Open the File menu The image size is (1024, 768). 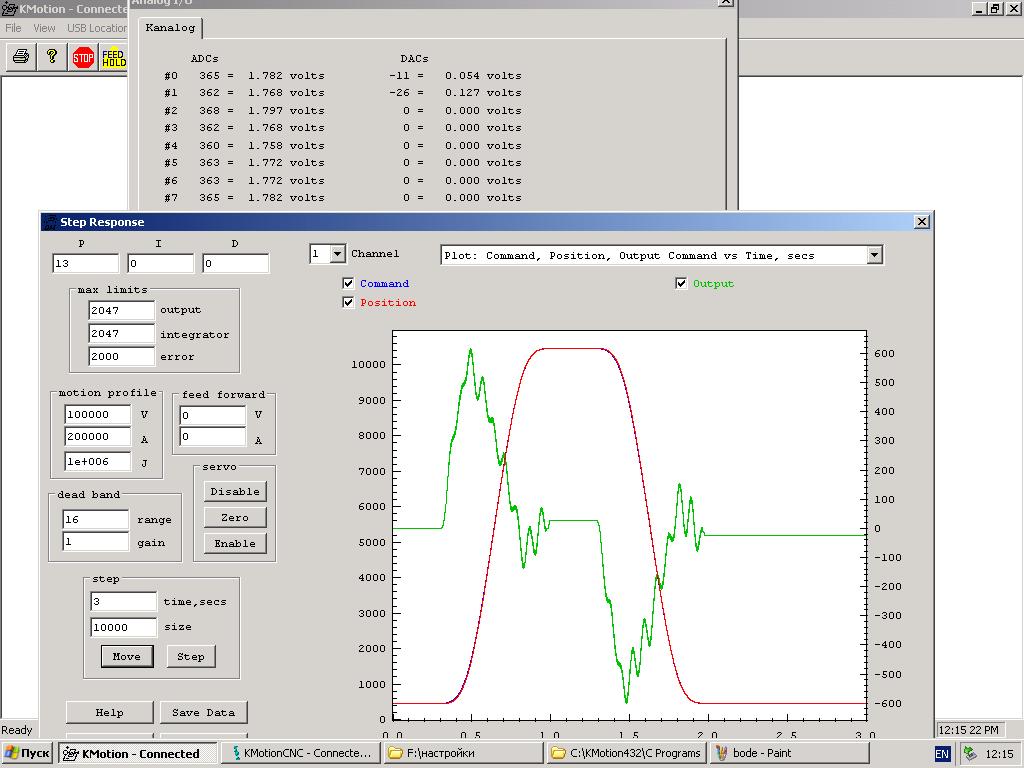click(x=14, y=28)
